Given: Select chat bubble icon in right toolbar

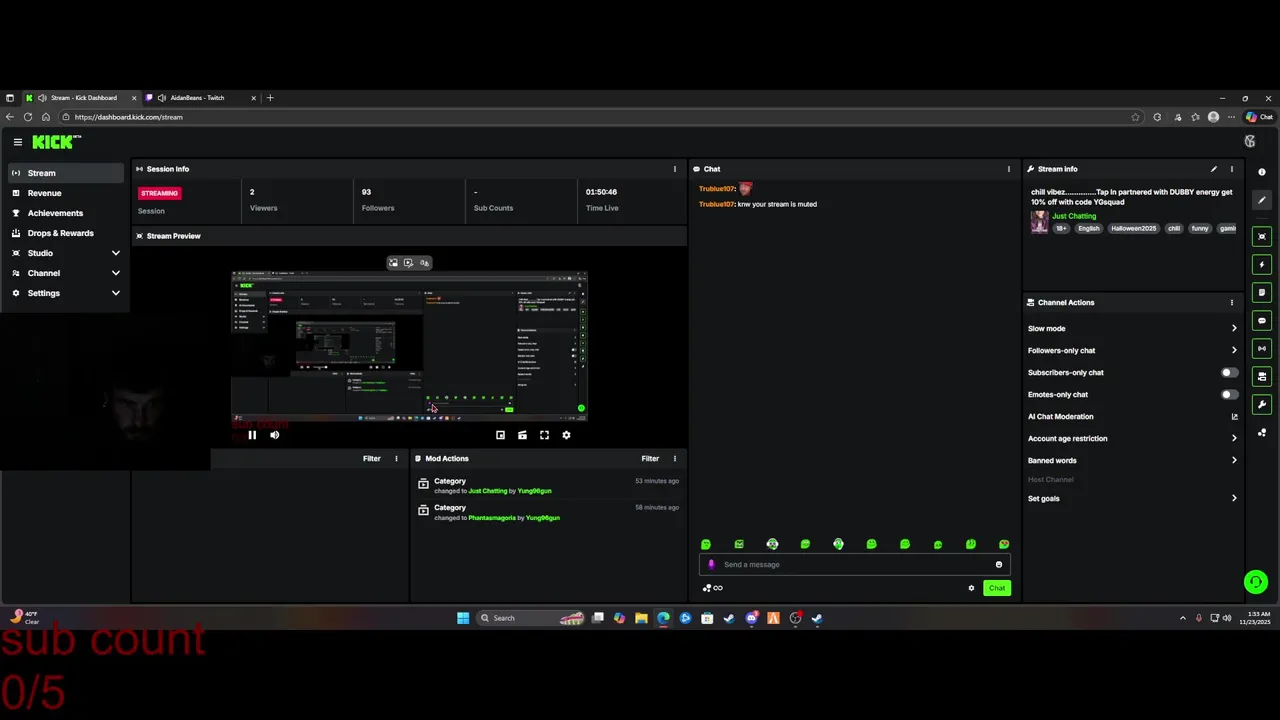Looking at the screenshot, I should pos(1262,321).
